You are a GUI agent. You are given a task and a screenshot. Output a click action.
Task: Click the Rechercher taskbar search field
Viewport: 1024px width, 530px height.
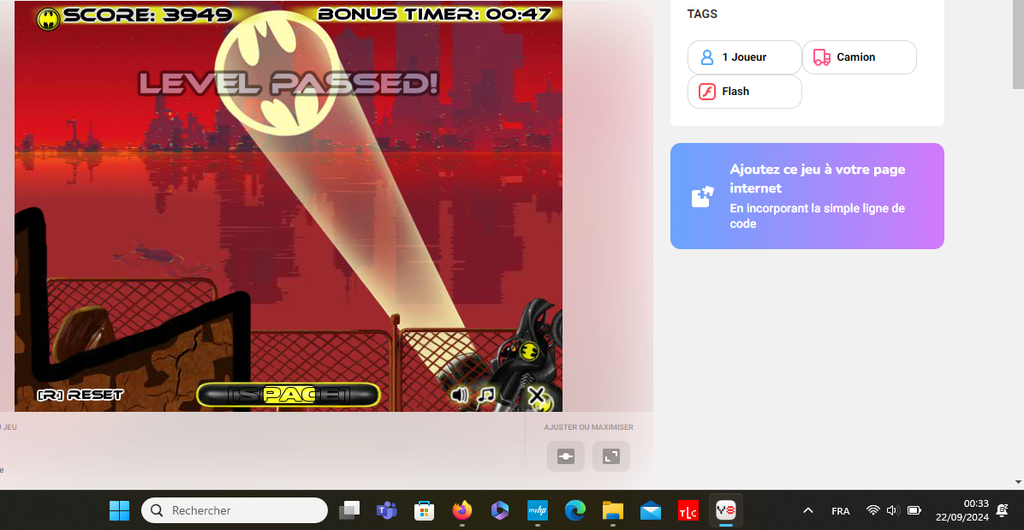tap(234, 510)
